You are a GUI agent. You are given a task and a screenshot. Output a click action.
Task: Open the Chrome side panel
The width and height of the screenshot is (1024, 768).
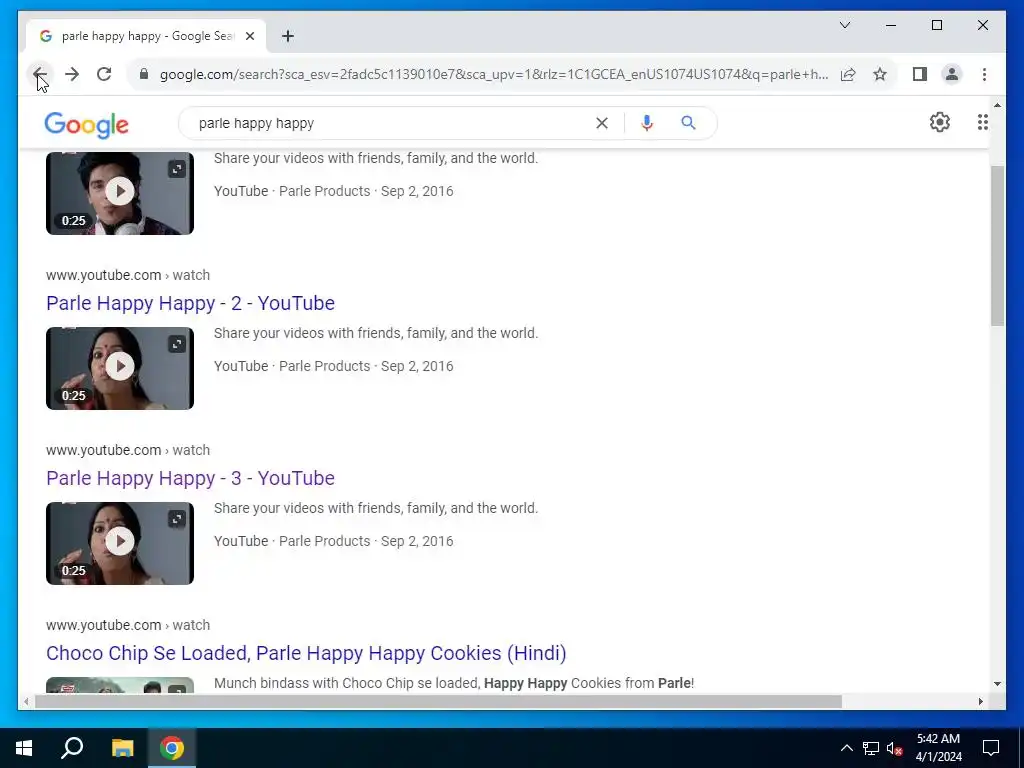[x=920, y=74]
